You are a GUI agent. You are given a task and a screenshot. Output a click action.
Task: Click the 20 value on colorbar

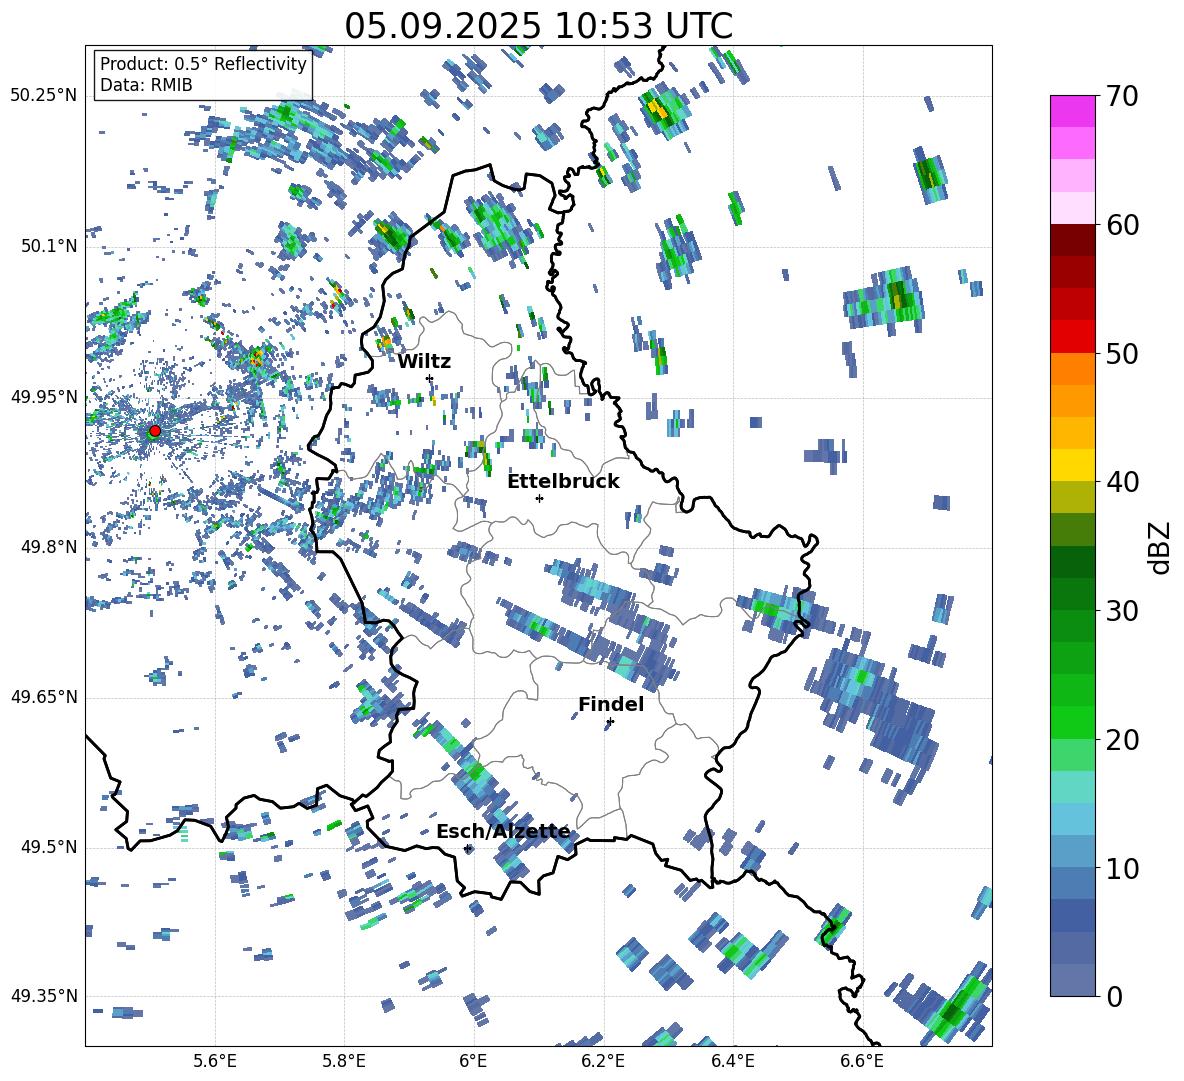pos(1122,740)
